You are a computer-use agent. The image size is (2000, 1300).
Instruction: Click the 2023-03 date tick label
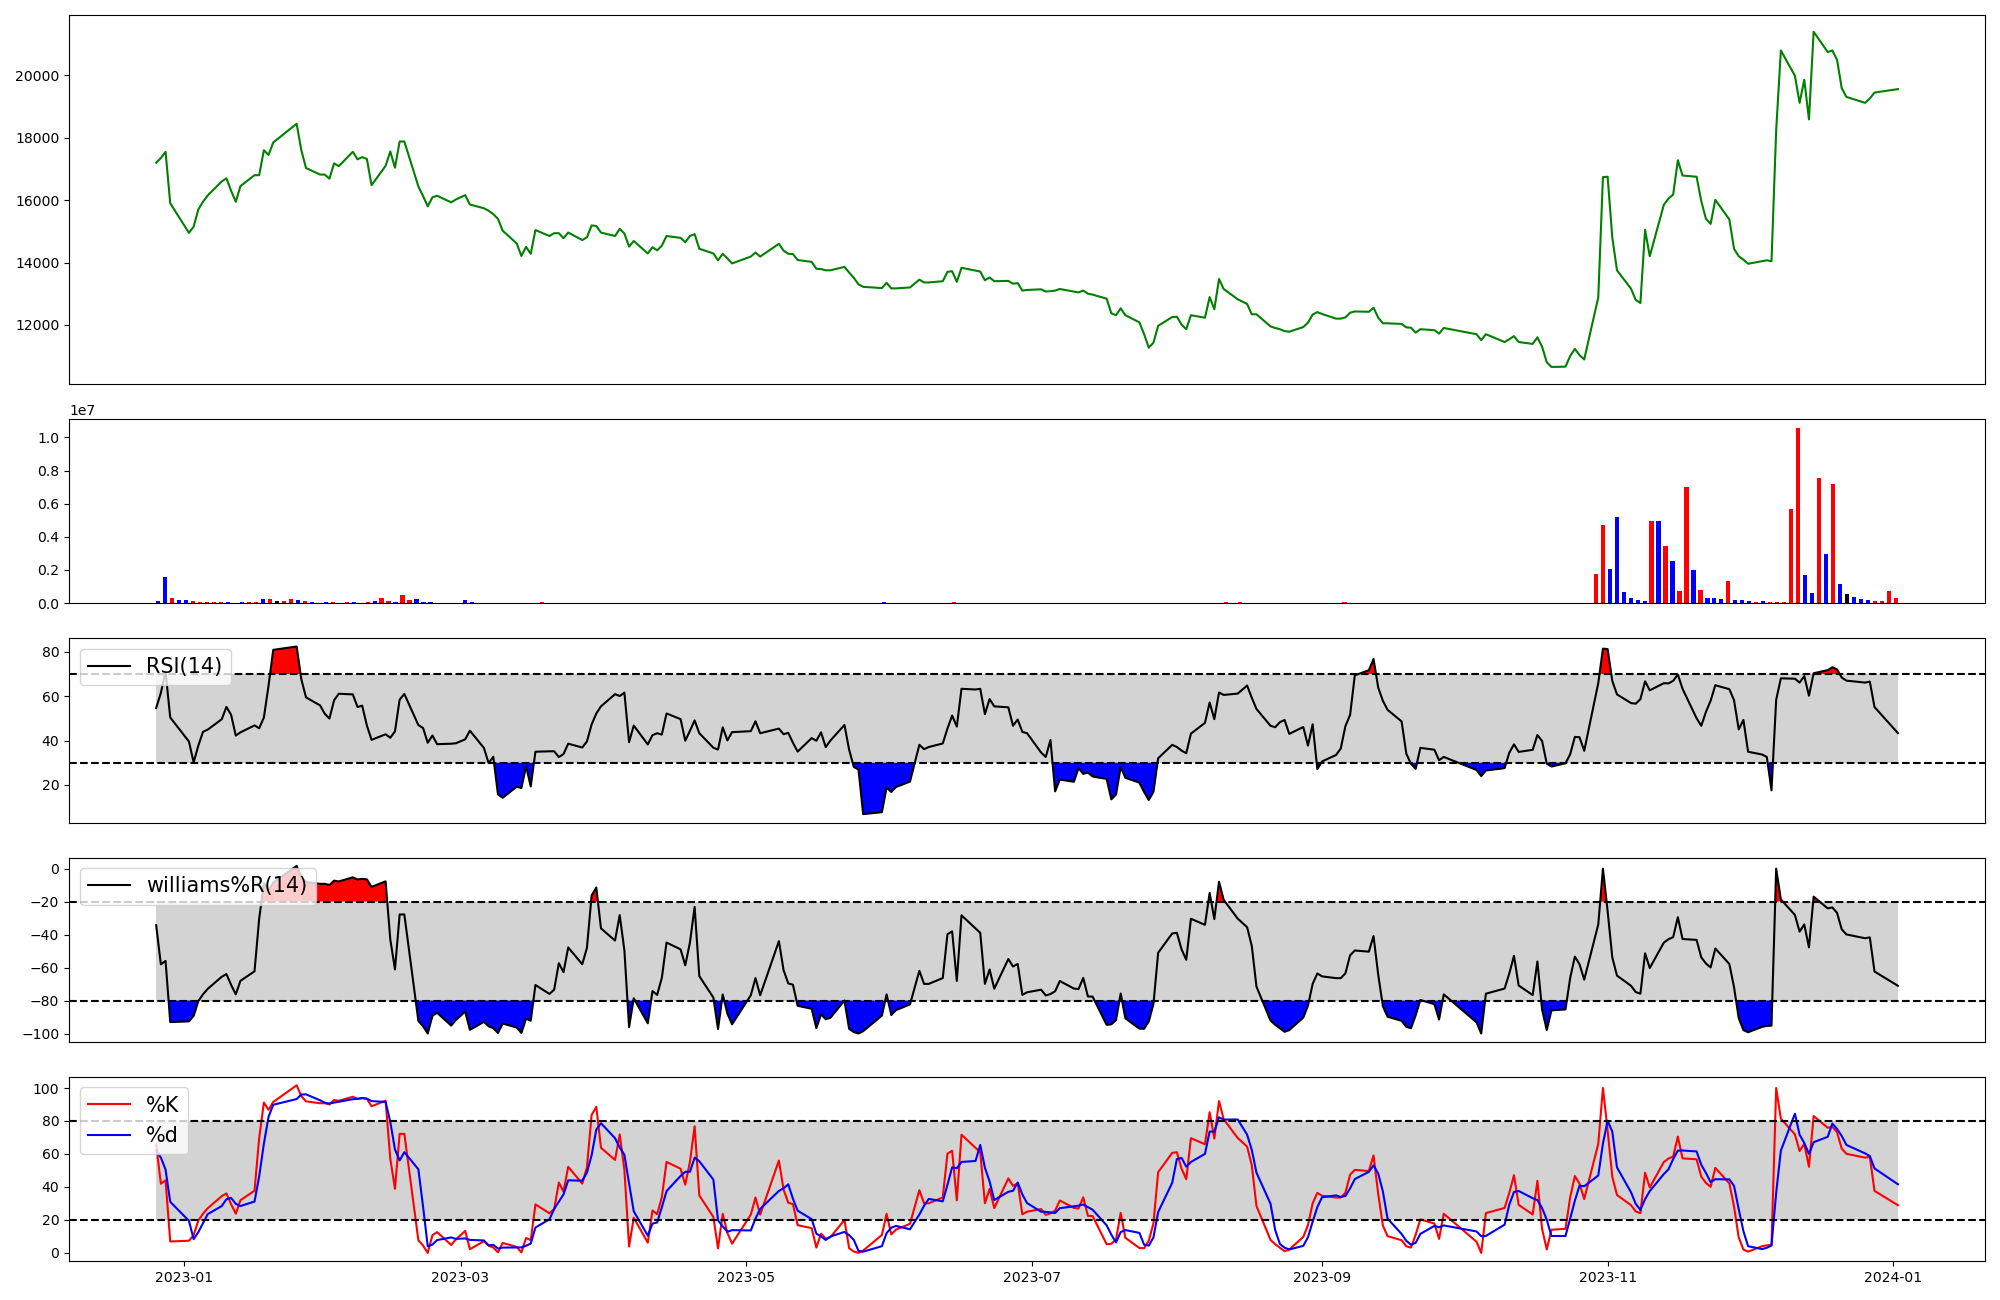click(461, 1277)
